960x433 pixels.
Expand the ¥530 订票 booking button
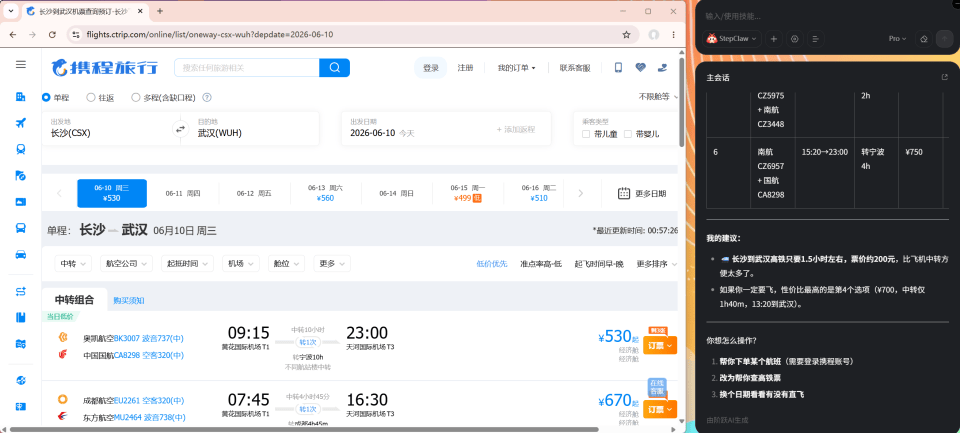(x=660, y=345)
